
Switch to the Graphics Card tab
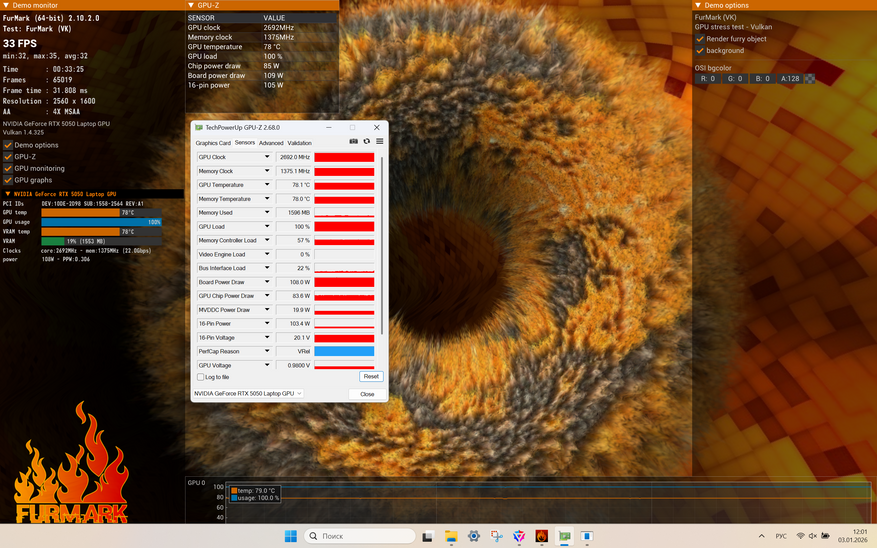pos(212,143)
